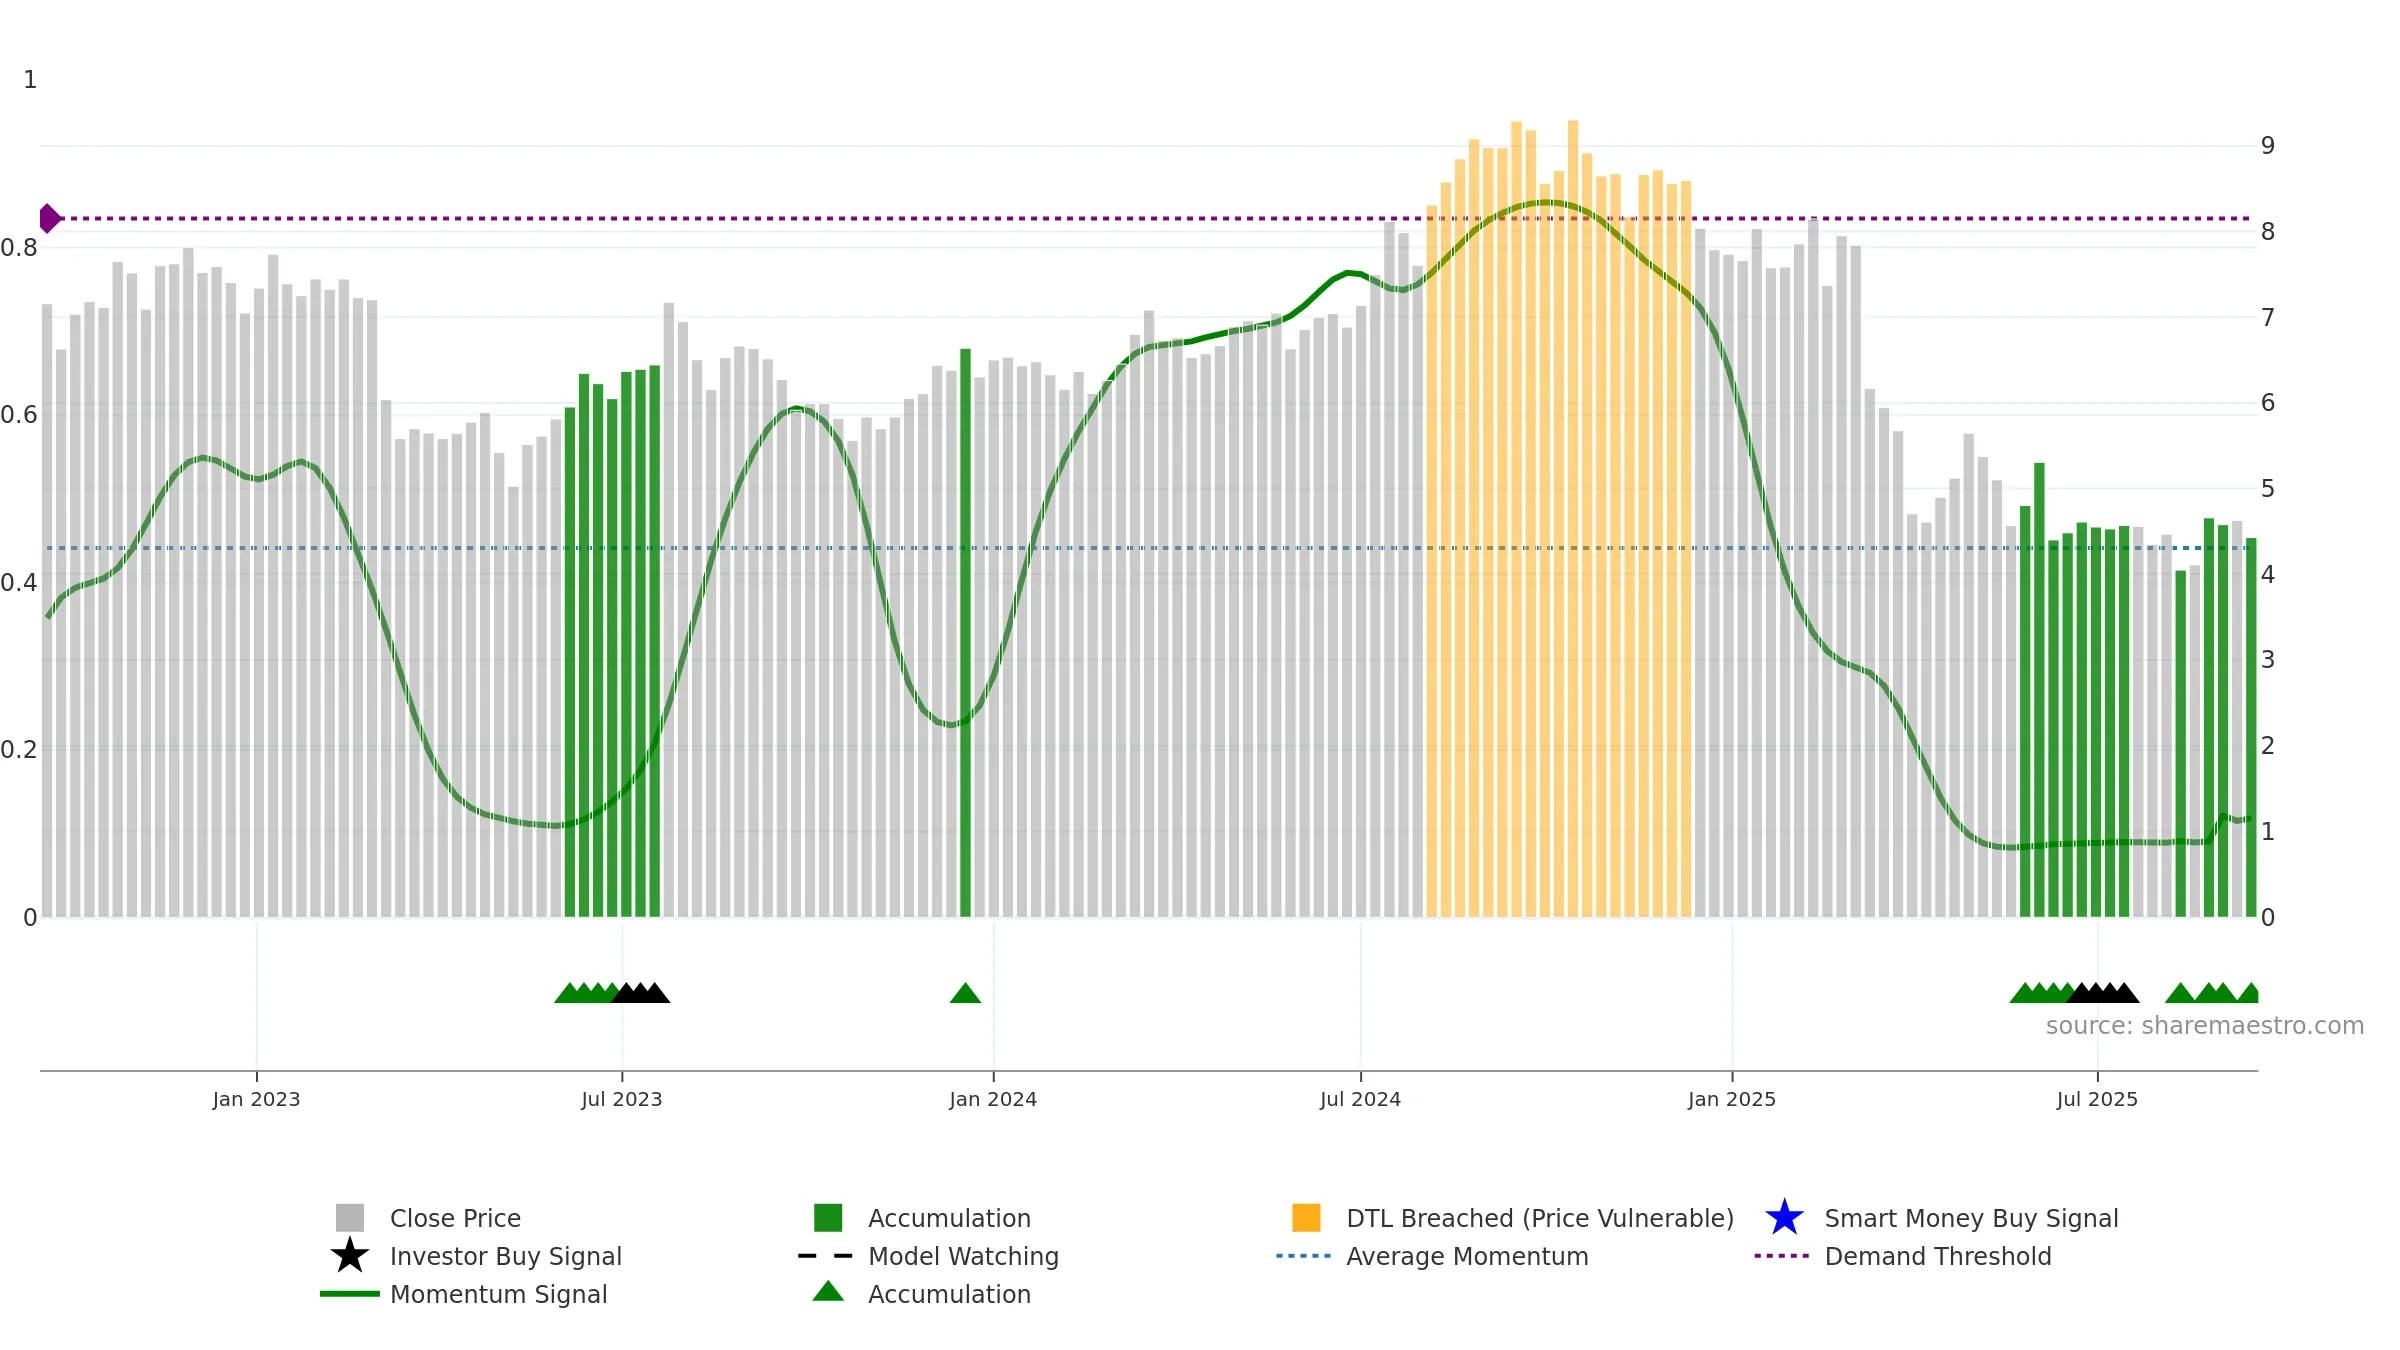Click the tall green bar before Jan 2024
Image resolution: width=2400 pixels, height=1350 pixels.
965,632
